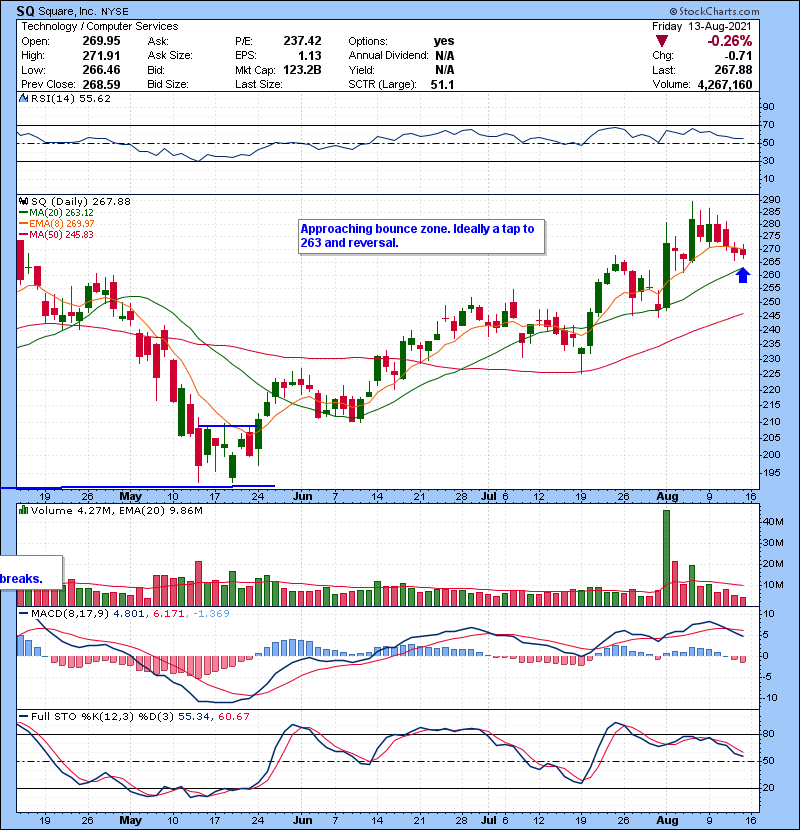The height and width of the screenshot is (830, 800).
Task: Click the Low value 266.46
Action: (x=101, y=70)
